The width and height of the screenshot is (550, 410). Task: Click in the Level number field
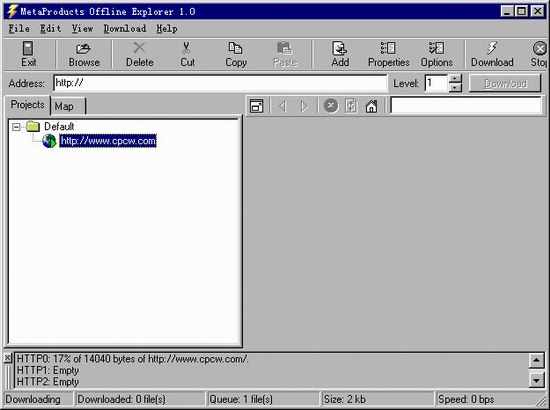click(x=436, y=83)
